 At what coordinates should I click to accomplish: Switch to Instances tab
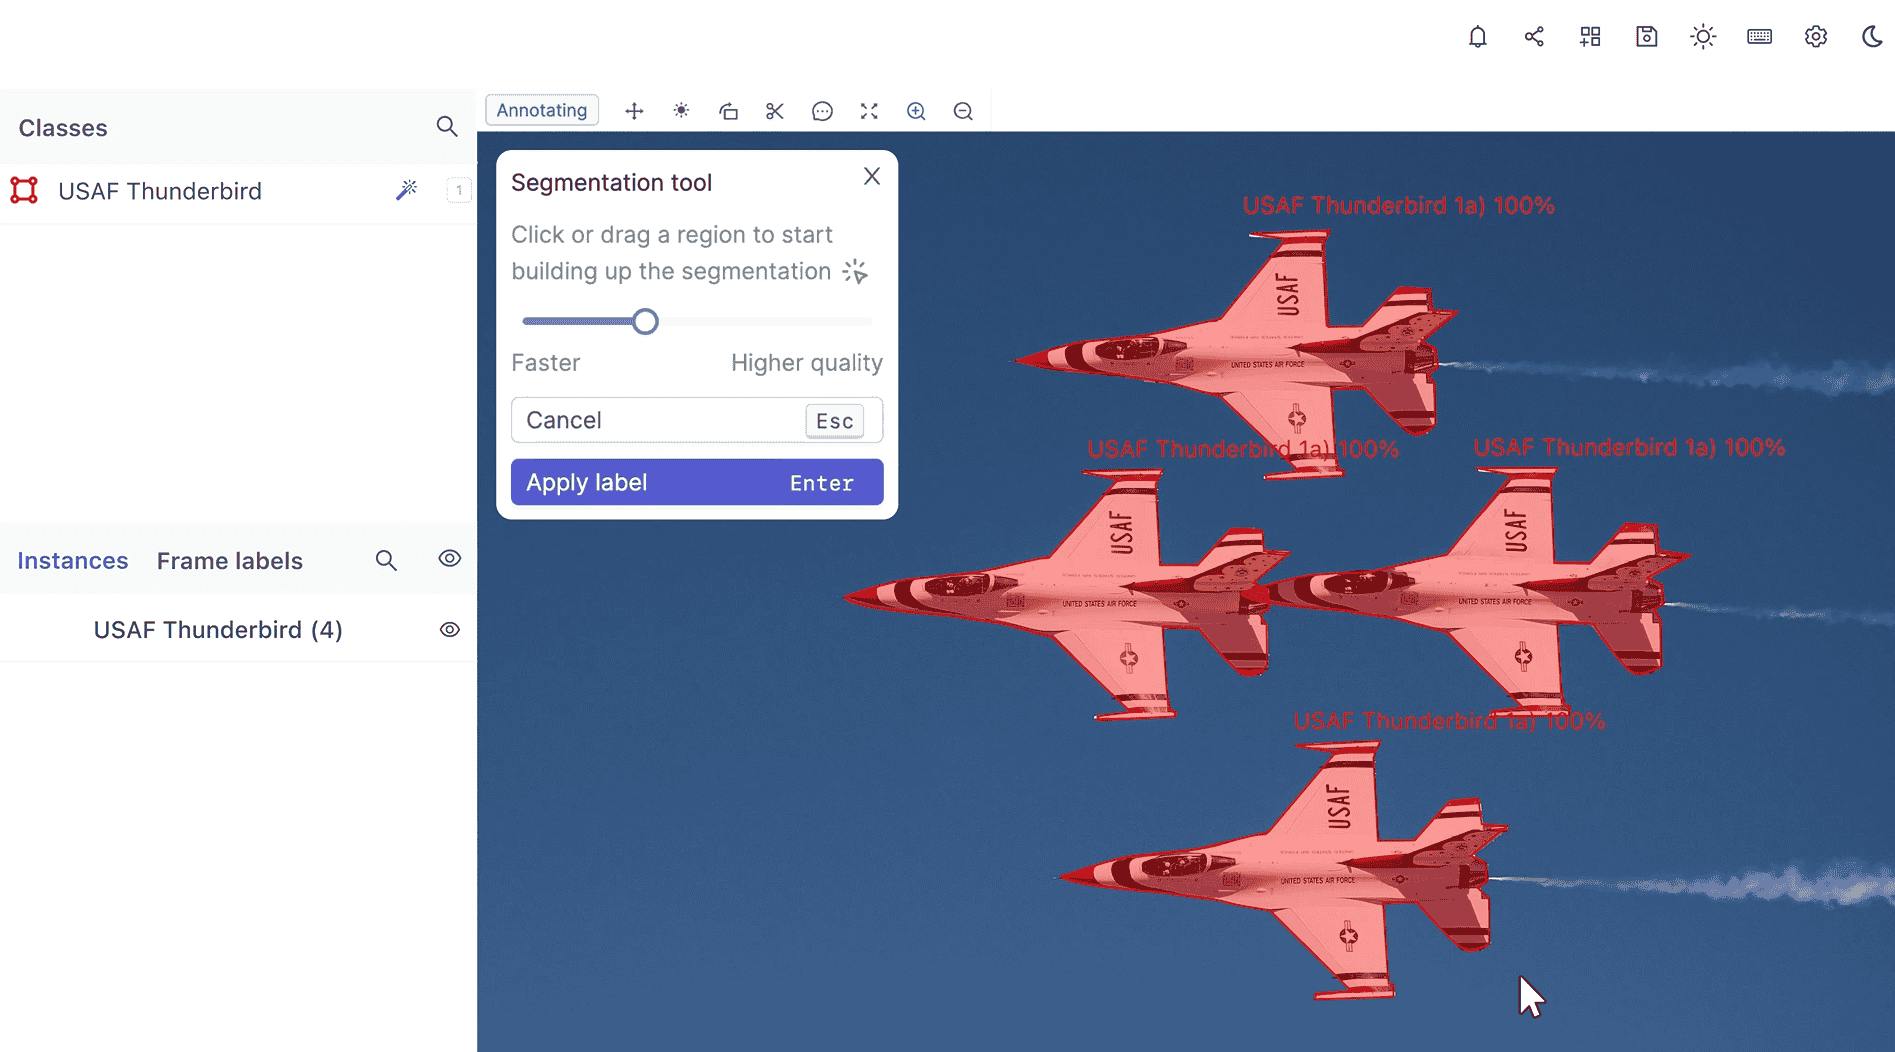[x=73, y=561]
